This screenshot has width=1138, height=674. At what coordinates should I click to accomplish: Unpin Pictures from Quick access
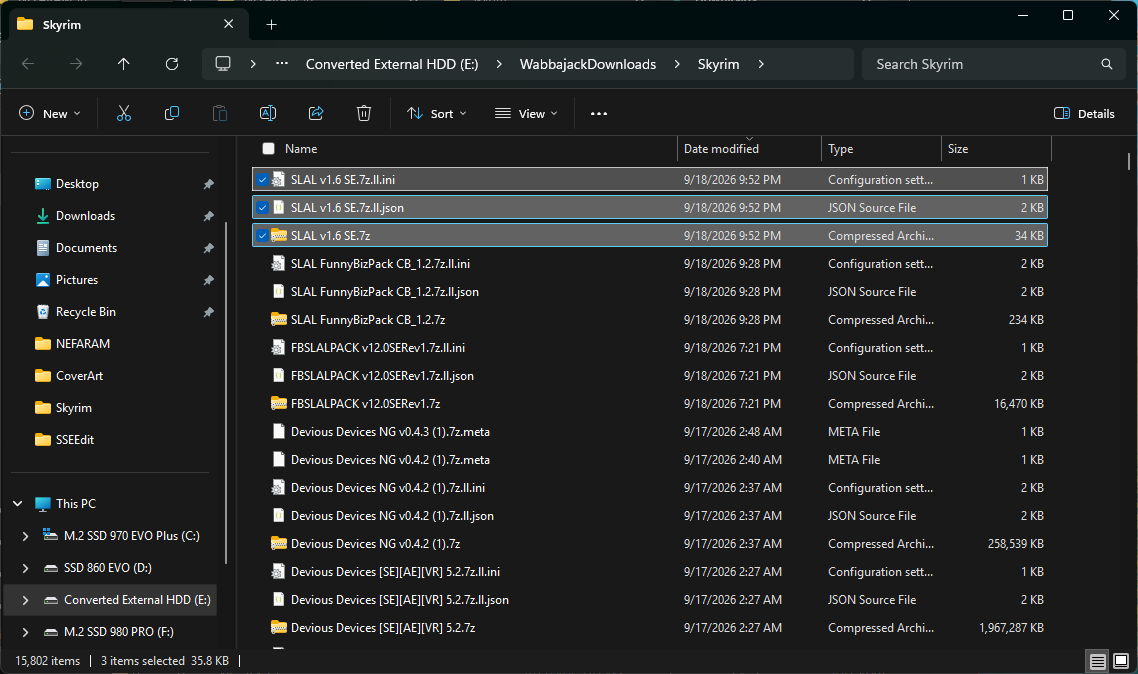[208, 280]
